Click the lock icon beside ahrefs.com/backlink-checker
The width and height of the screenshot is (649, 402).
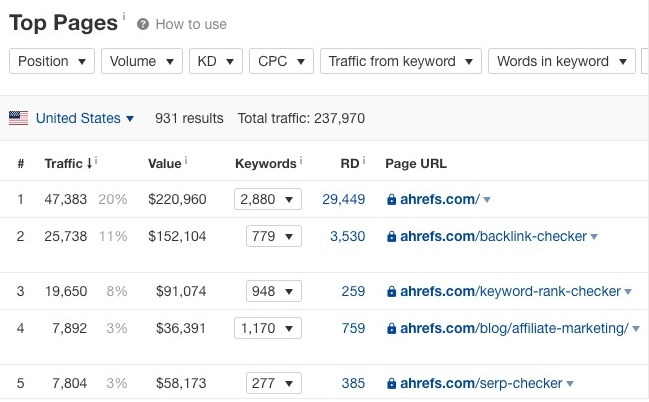pos(391,236)
